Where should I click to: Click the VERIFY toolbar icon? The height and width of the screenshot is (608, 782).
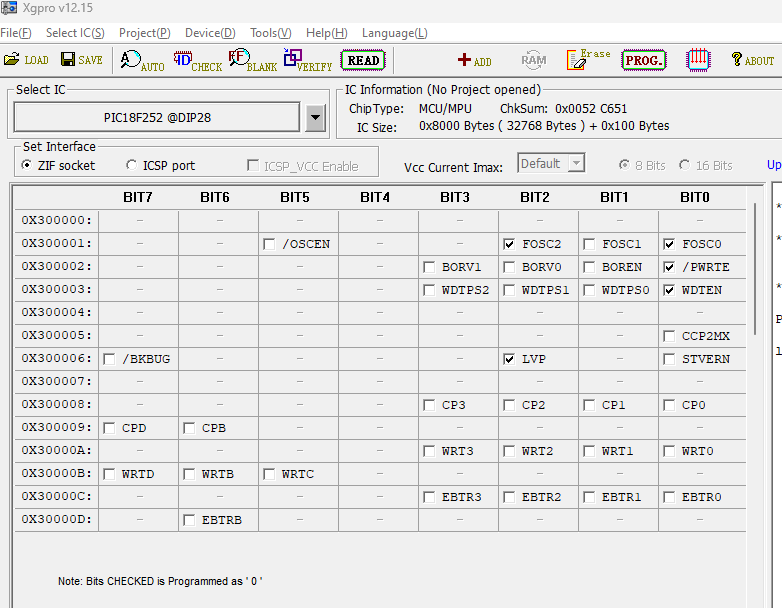click(307, 61)
